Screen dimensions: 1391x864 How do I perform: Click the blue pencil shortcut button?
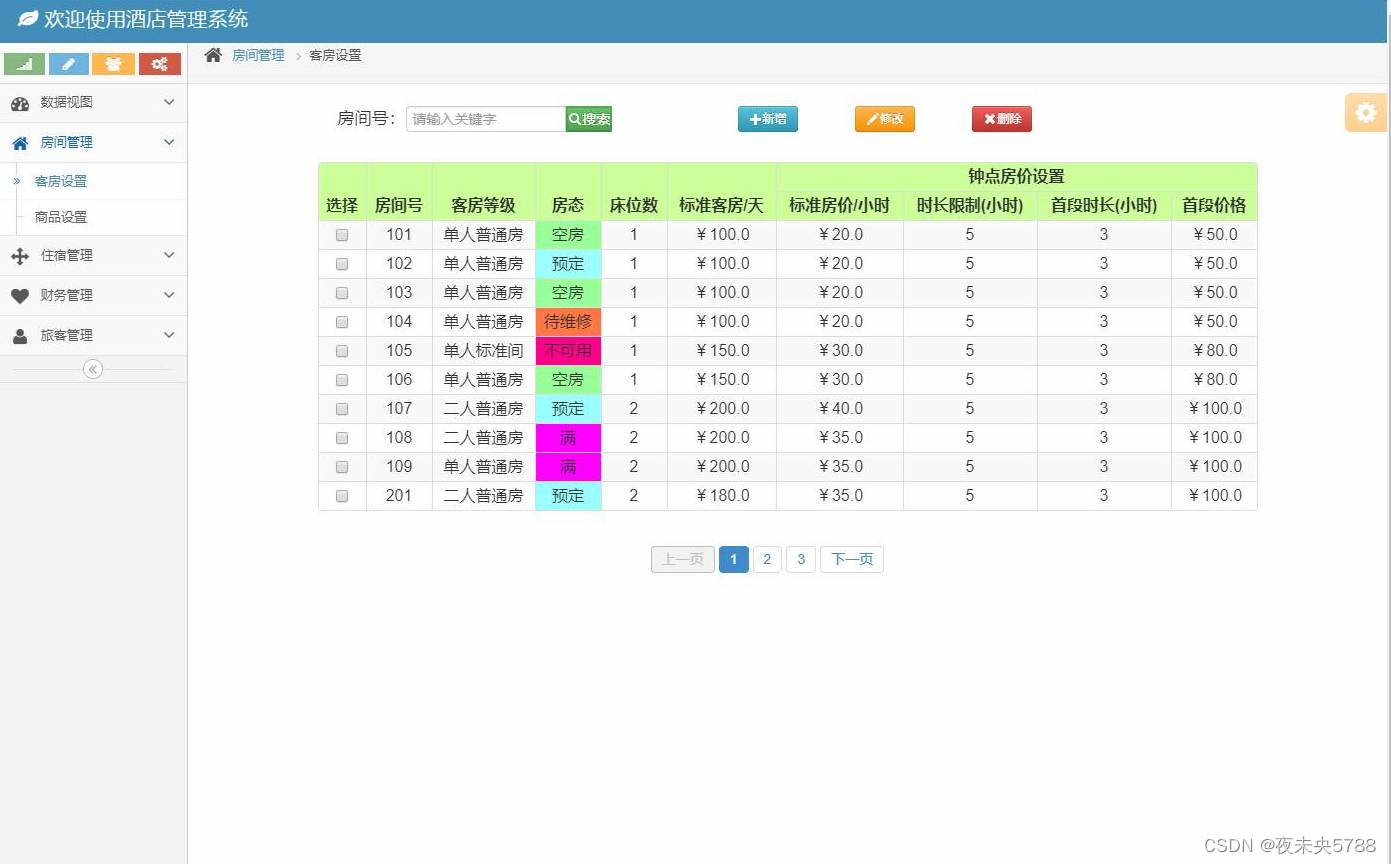68,64
